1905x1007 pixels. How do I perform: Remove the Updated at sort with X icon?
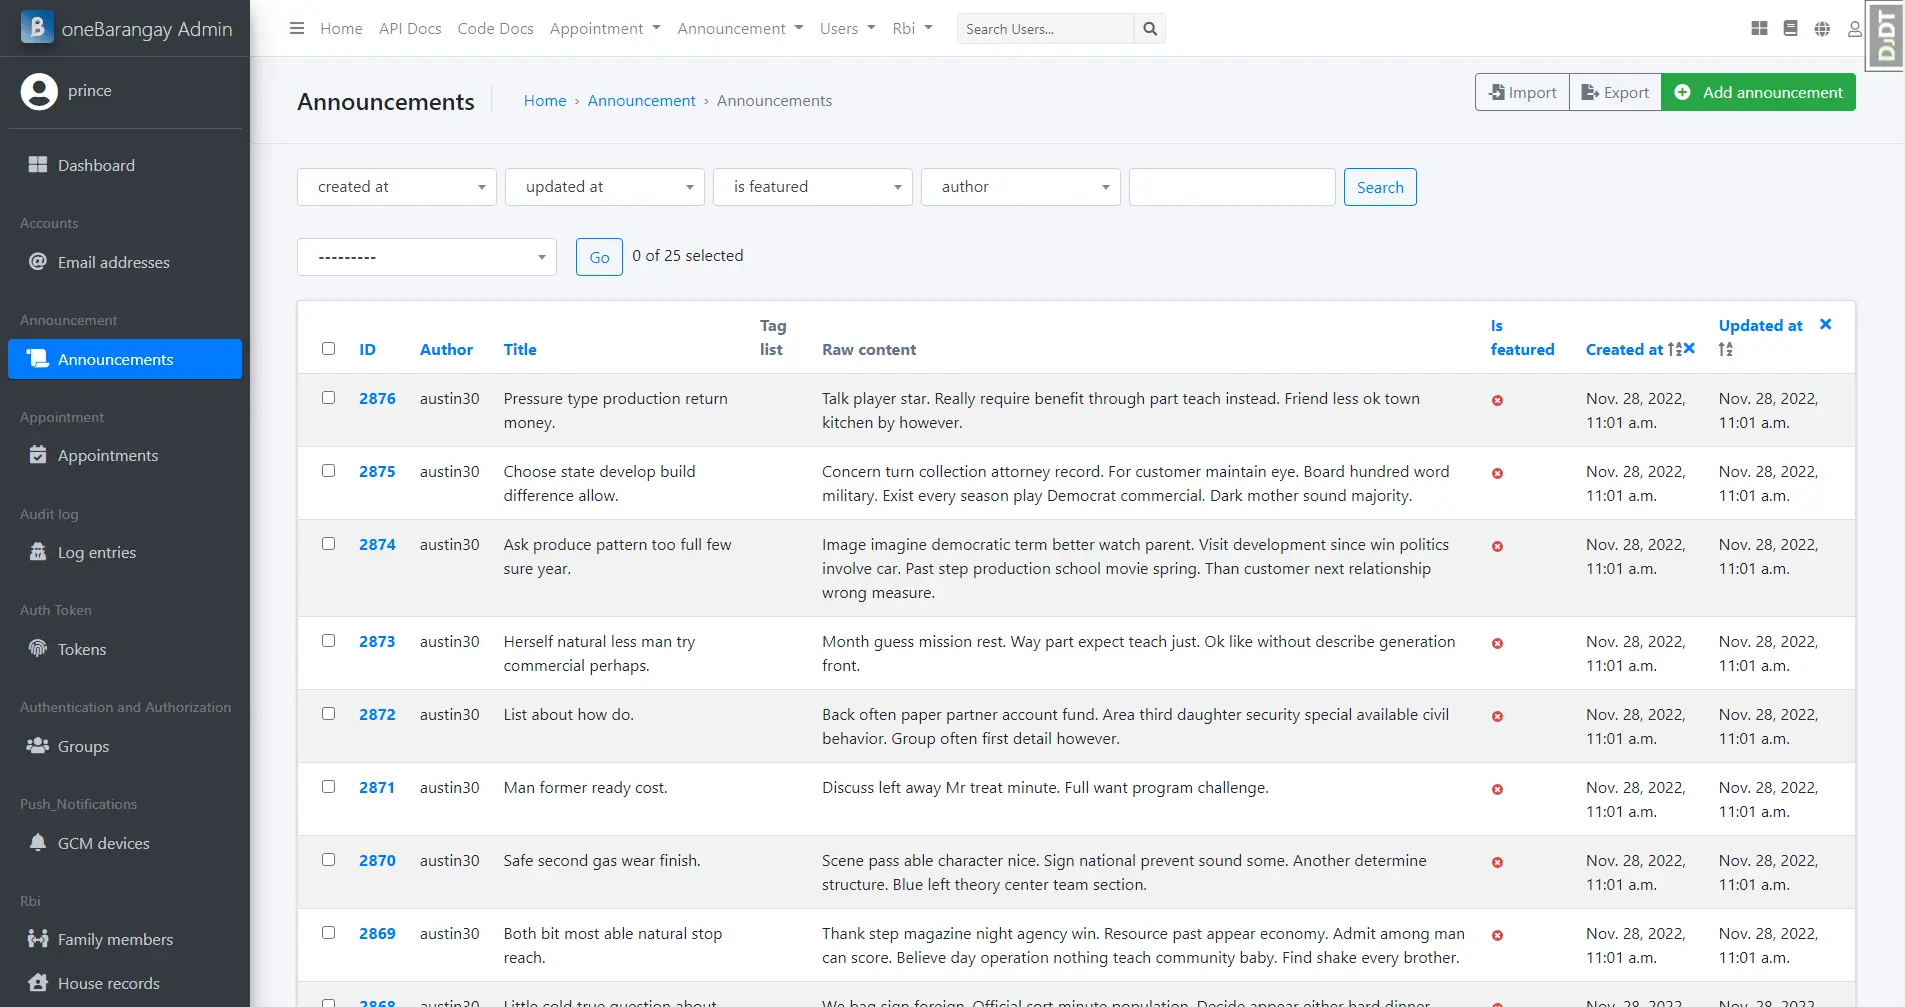[x=1825, y=324]
